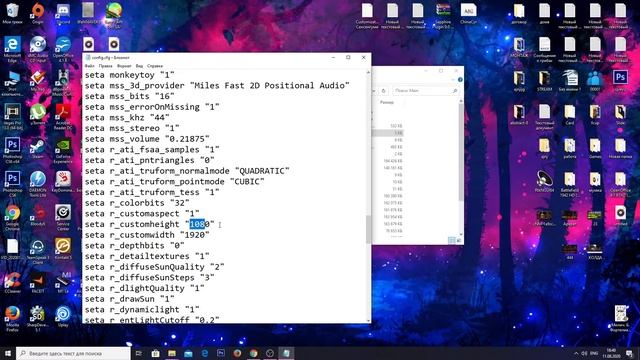Click the line seta r_colorbits "32"

coord(137,203)
